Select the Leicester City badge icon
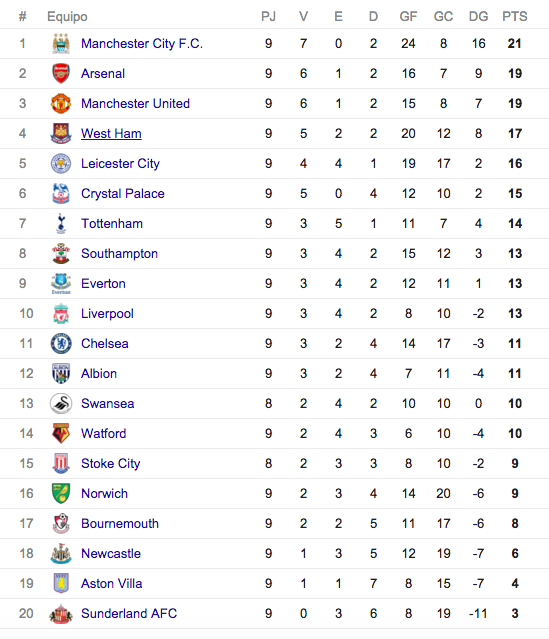549x639 pixels. click(x=61, y=163)
